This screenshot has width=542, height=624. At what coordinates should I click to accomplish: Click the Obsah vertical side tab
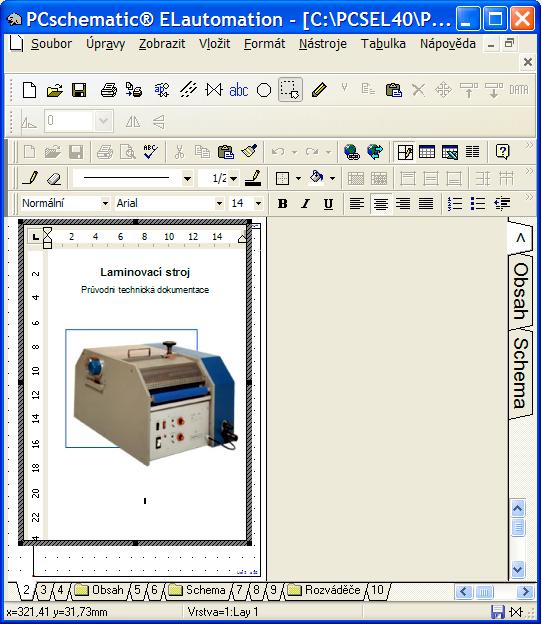[x=521, y=291]
